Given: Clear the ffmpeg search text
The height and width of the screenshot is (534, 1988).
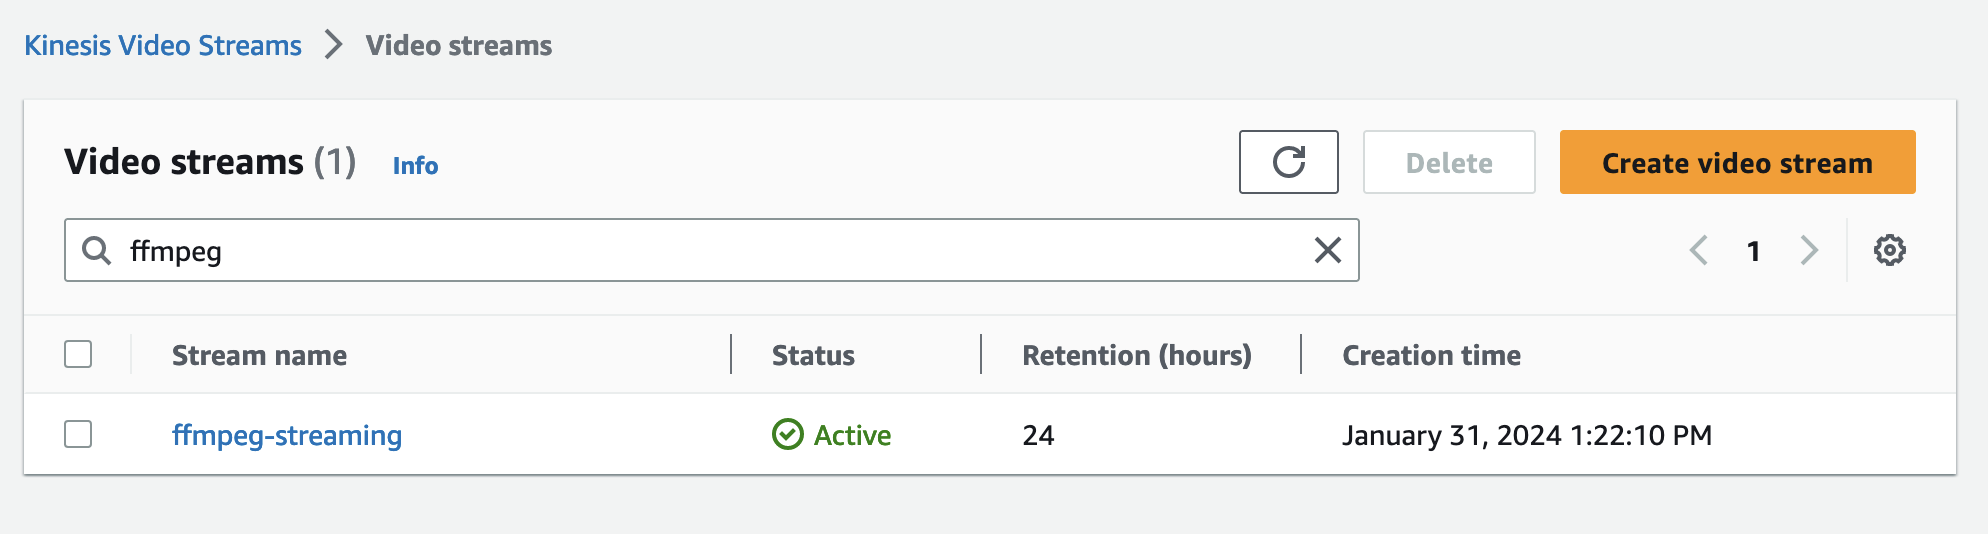Looking at the screenshot, I should click(1327, 250).
